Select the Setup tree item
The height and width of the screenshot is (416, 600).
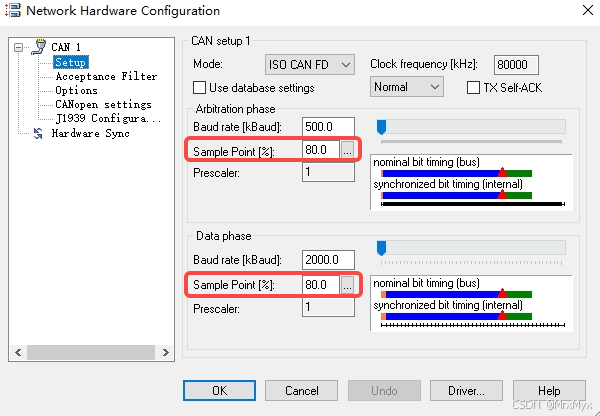click(70, 62)
